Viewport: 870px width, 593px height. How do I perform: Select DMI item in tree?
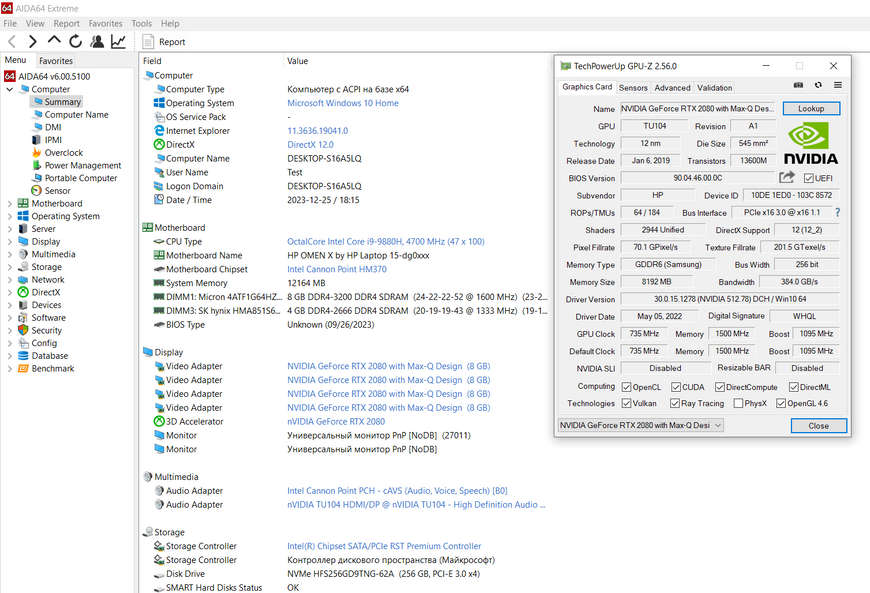(53, 127)
